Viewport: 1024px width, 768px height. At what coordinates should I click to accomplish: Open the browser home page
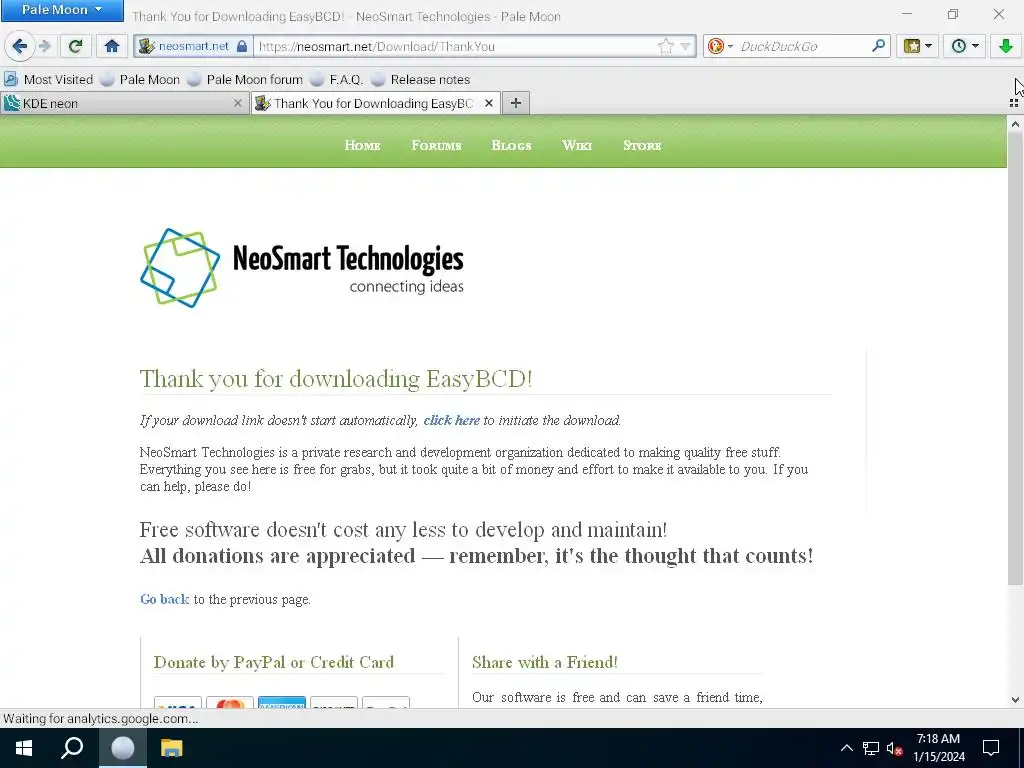click(x=112, y=46)
